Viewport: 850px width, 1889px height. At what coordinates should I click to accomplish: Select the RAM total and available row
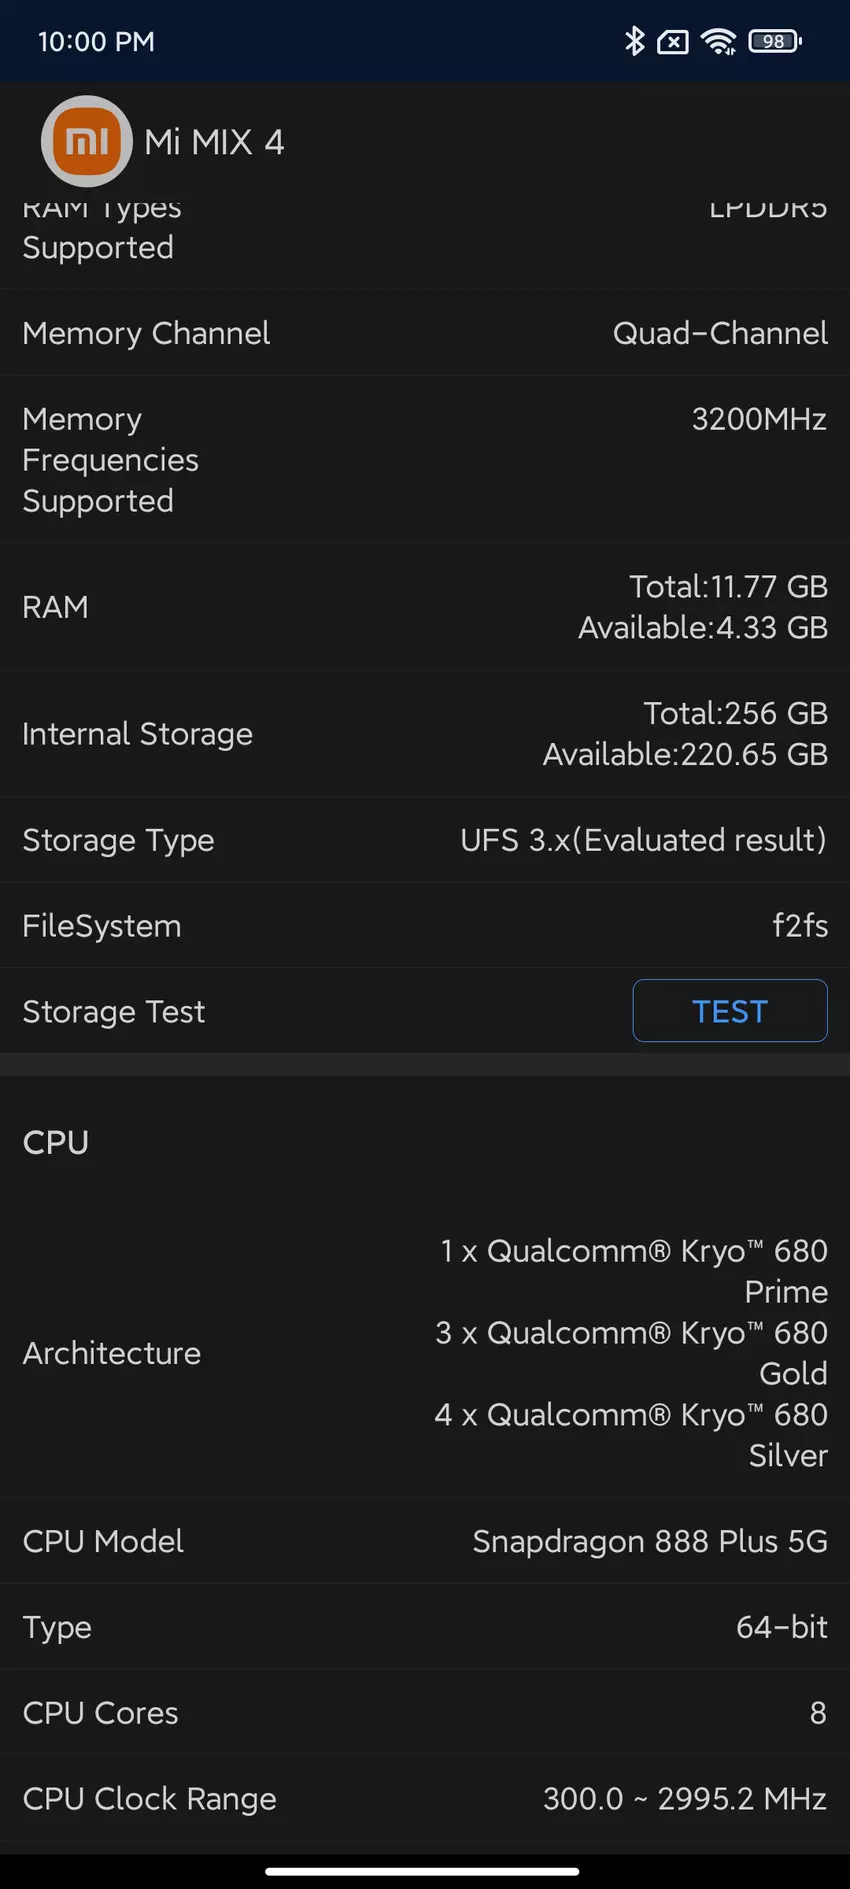click(x=425, y=607)
